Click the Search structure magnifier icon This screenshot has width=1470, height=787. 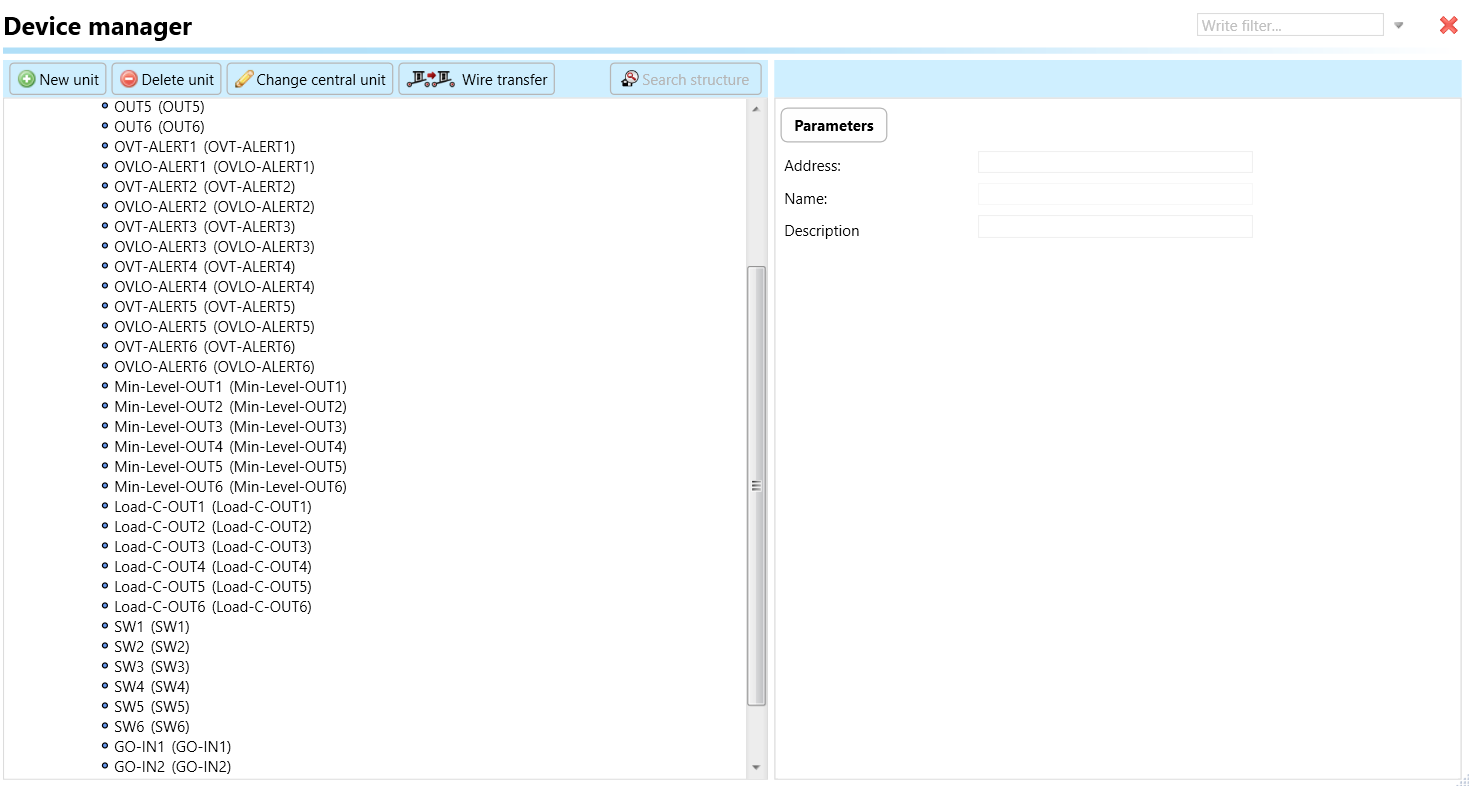coord(630,79)
